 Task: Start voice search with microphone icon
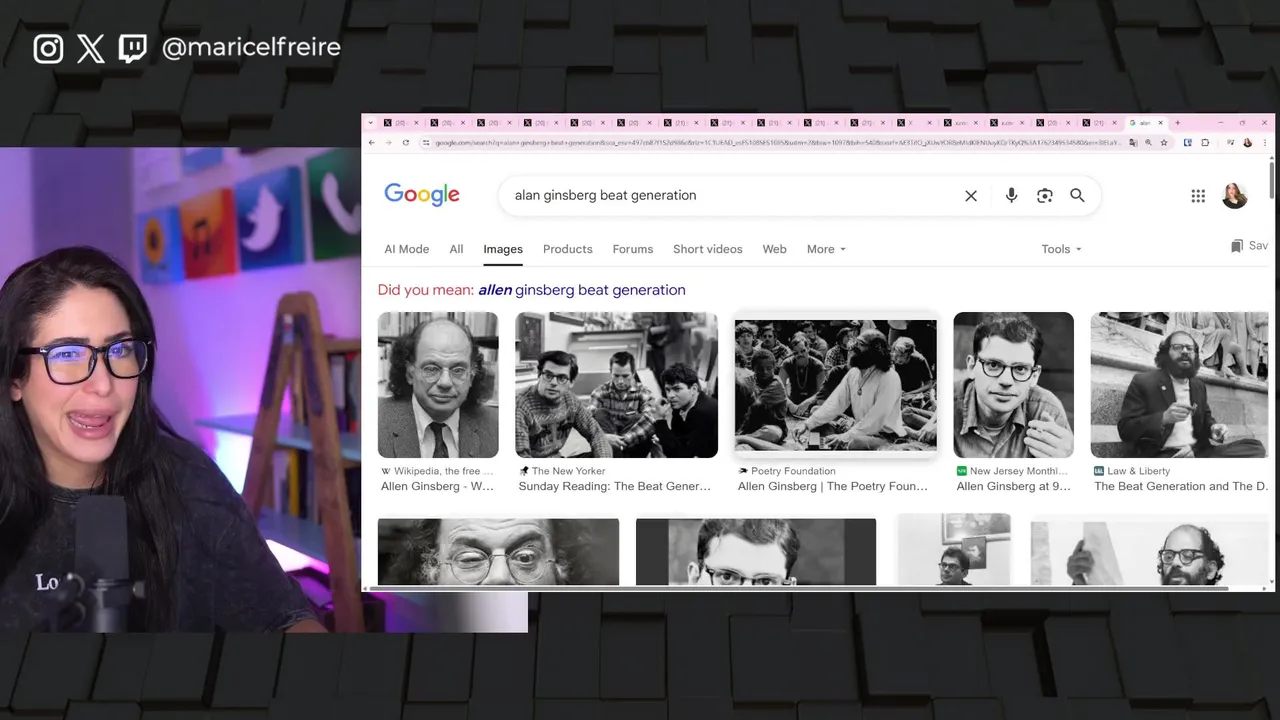point(1011,196)
